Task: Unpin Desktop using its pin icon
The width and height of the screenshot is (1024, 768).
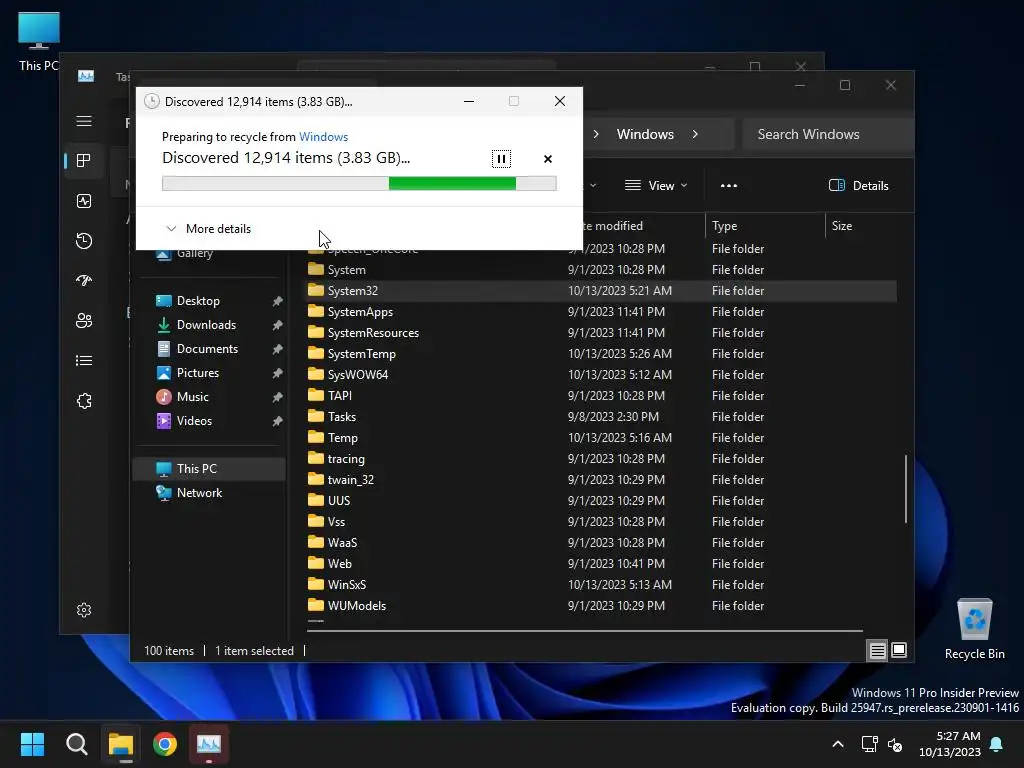Action: pos(278,301)
